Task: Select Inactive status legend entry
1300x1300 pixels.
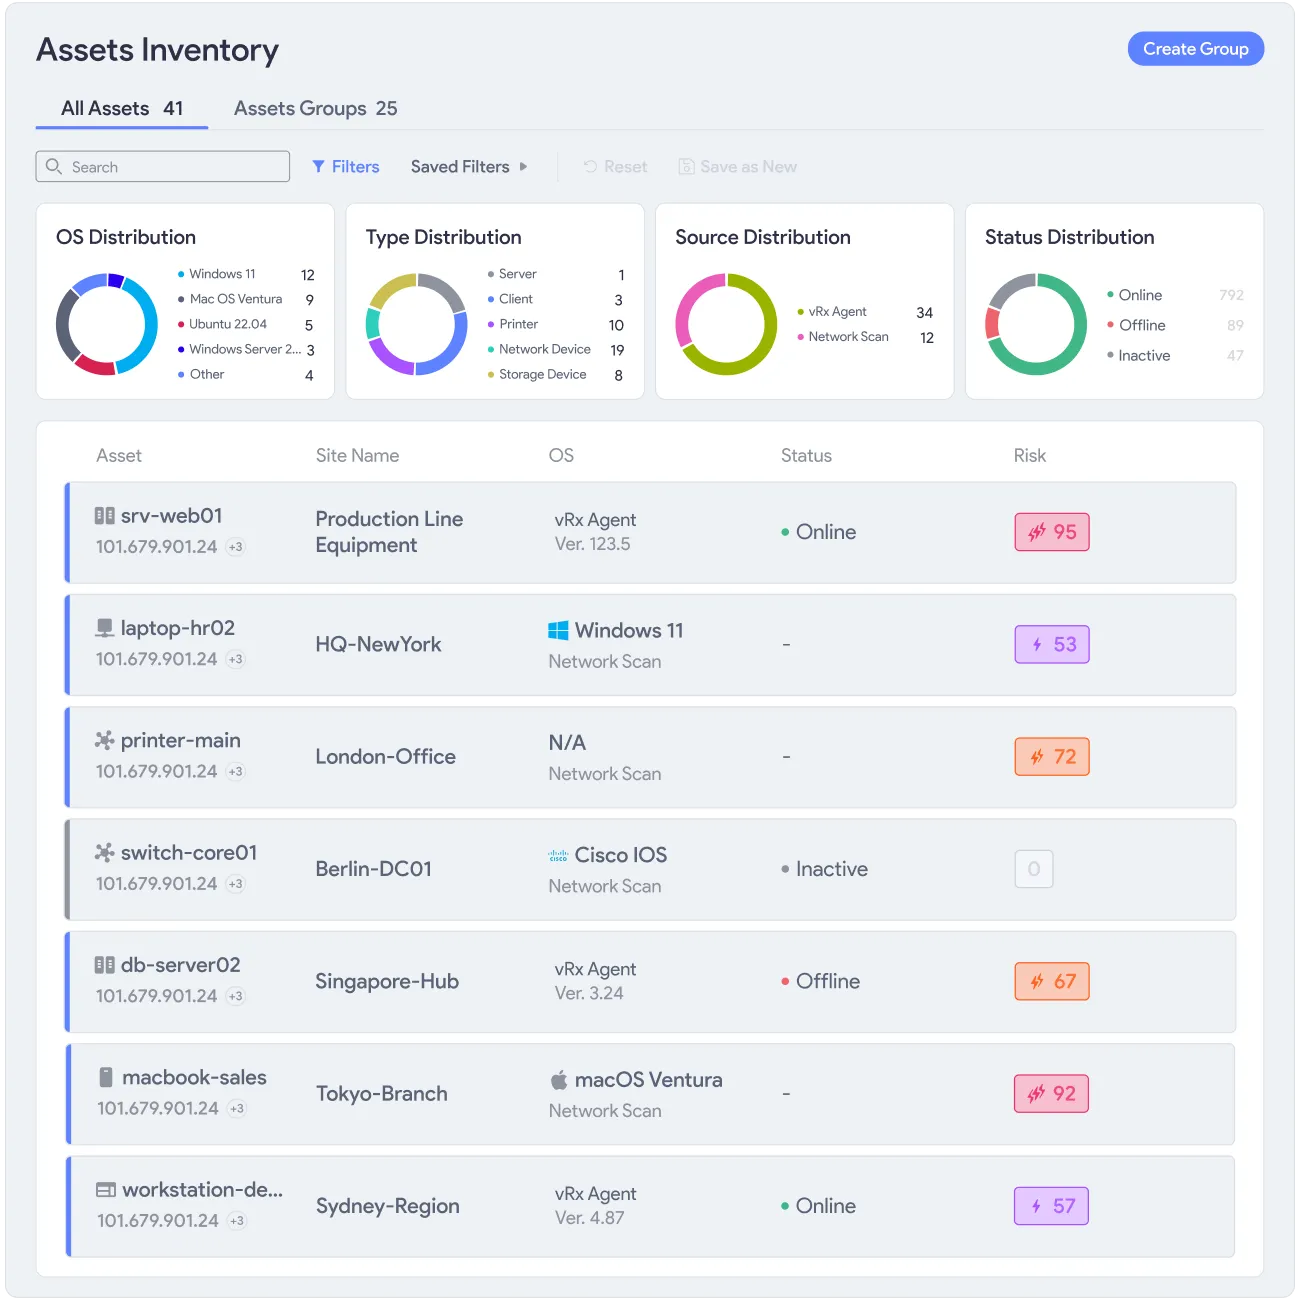Action: [1175, 355]
